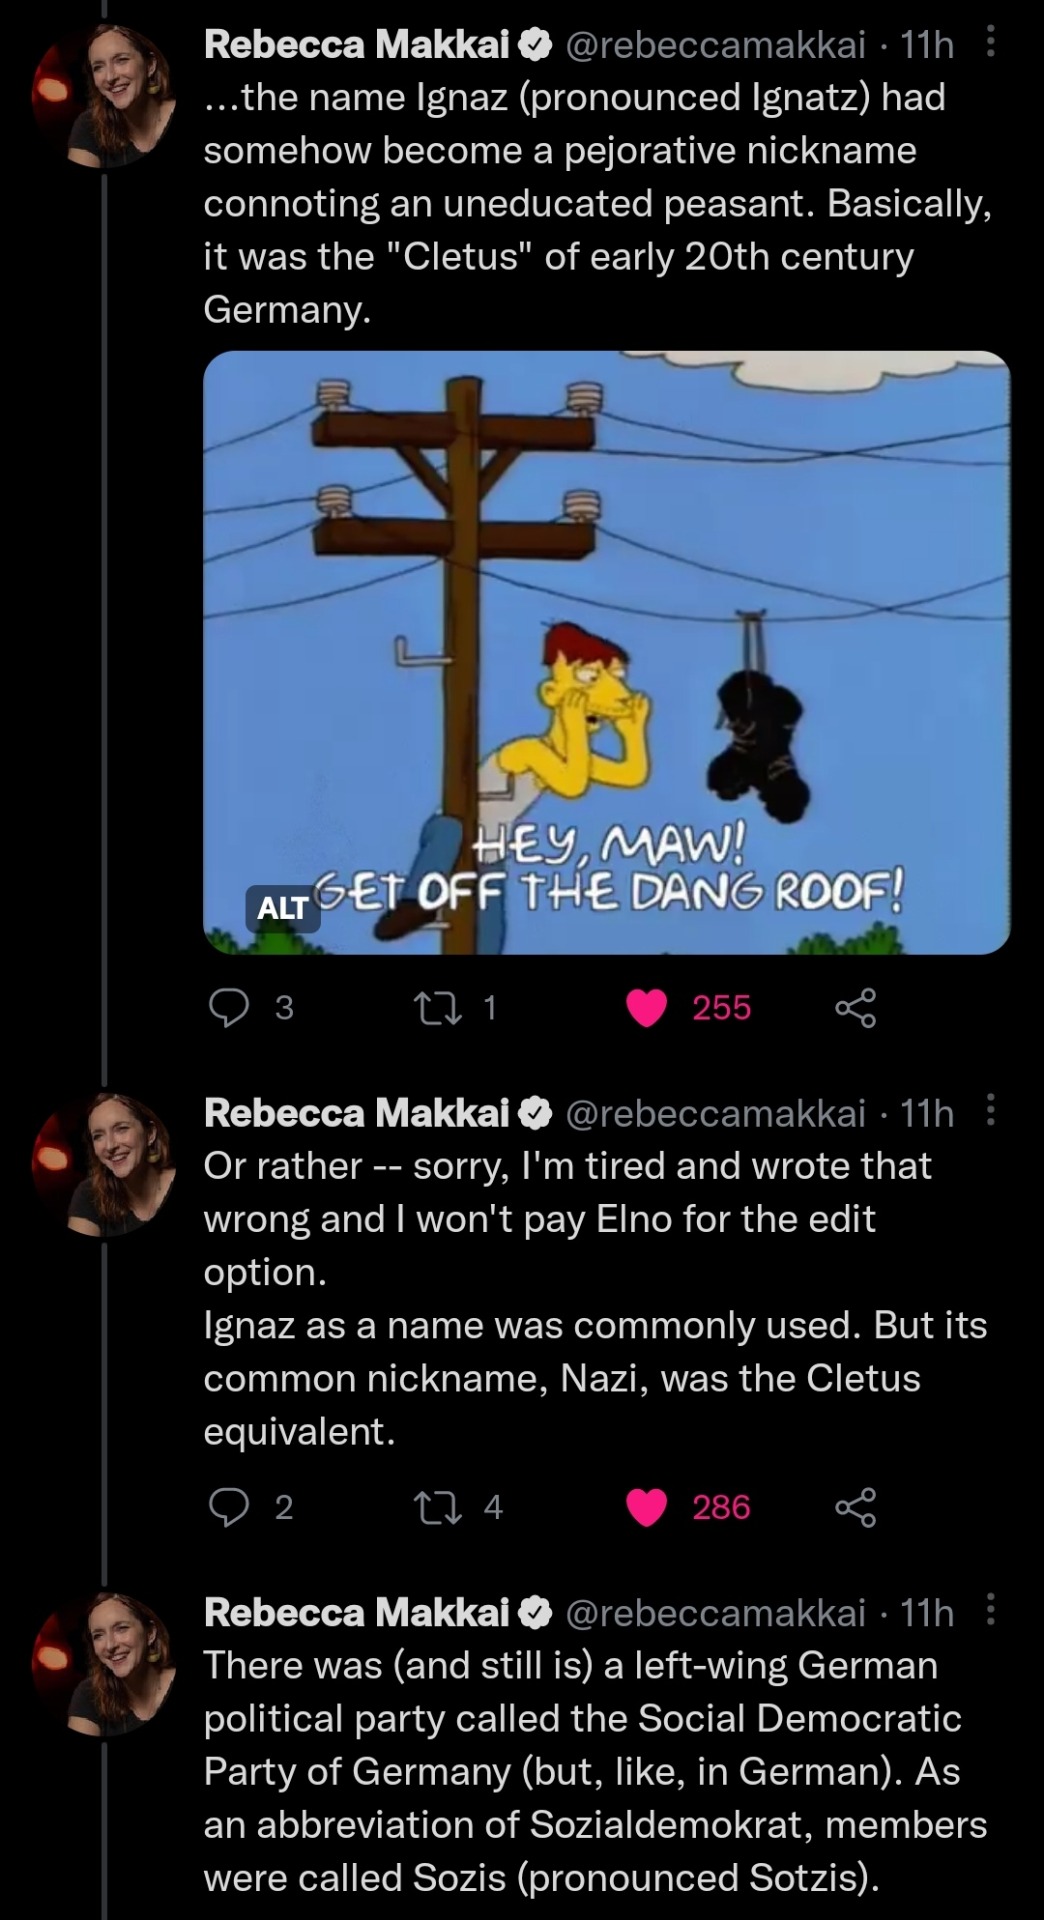Open more options menu on first tweet
Screen dimensions: 1044x1920
coord(990,43)
